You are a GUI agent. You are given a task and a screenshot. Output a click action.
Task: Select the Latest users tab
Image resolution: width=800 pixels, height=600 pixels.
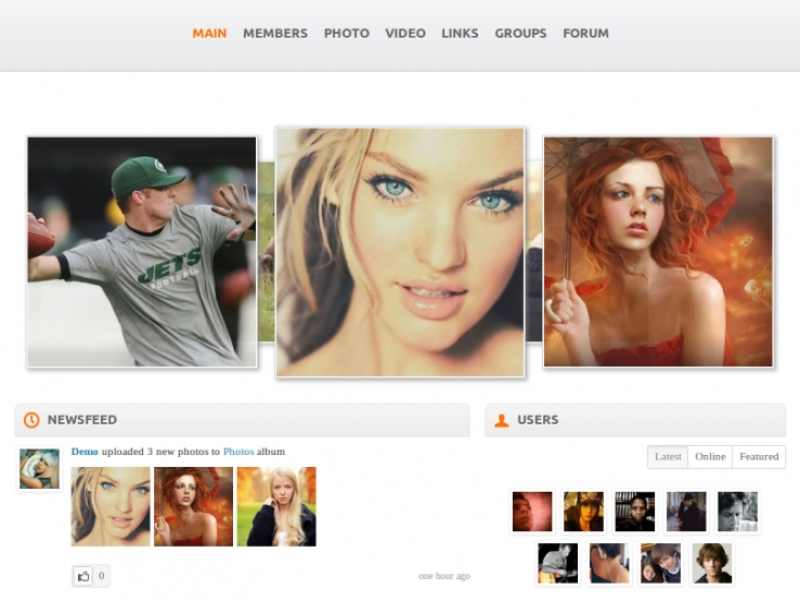click(x=668, y=457)
